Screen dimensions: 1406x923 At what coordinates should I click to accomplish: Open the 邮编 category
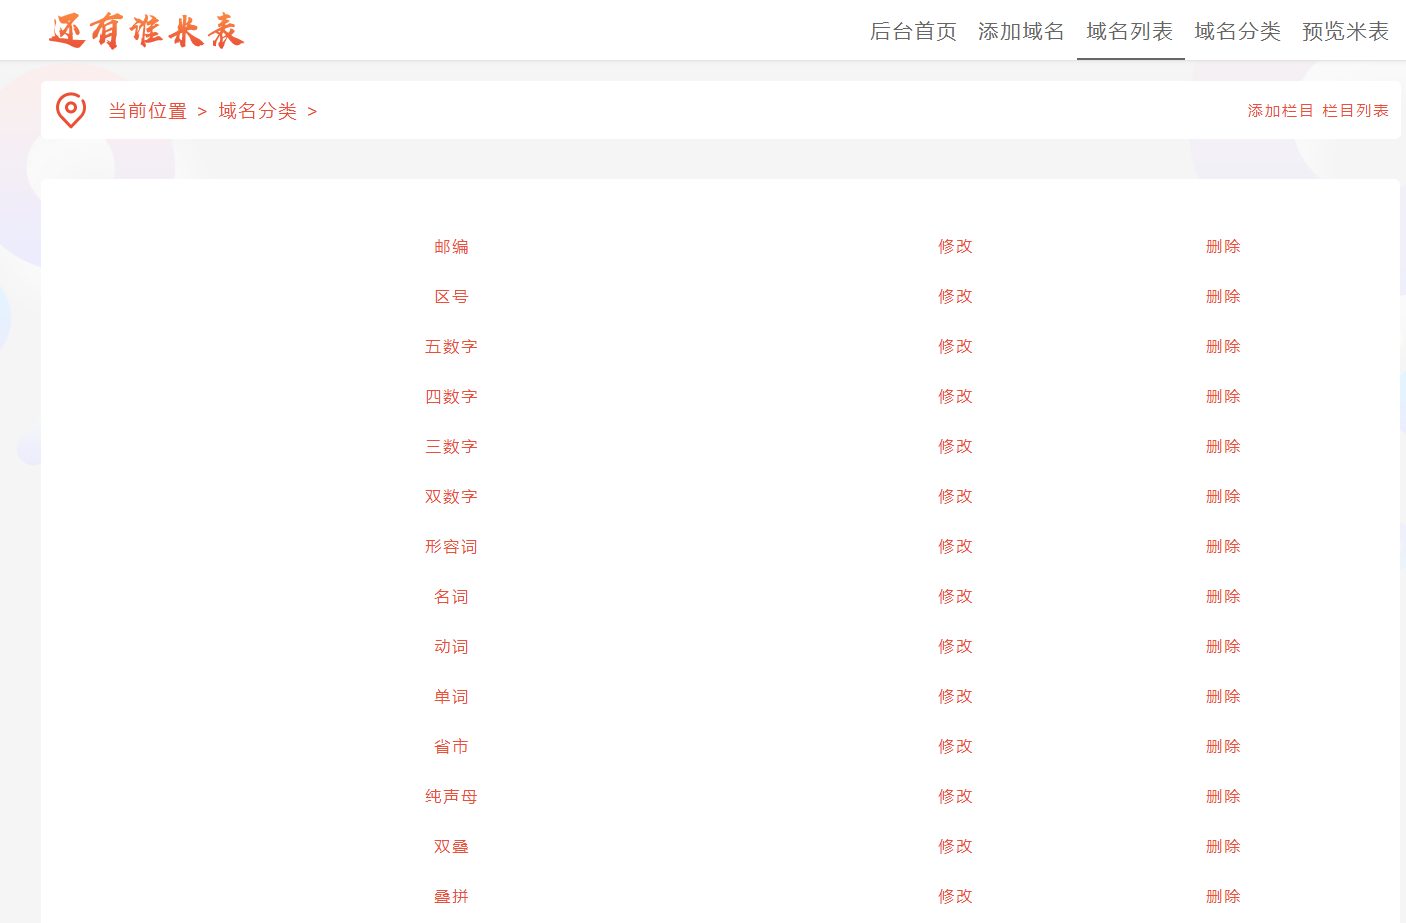coord(451,247)
